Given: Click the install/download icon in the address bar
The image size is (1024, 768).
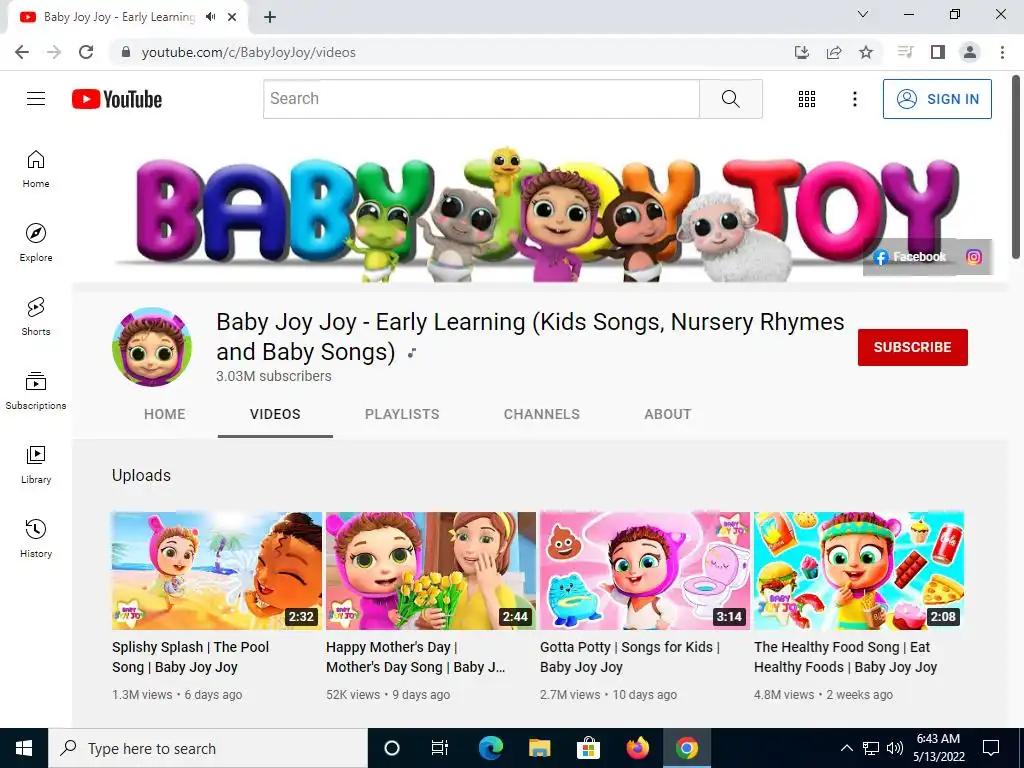Looking at the screenshot, I should click(802, 52).
